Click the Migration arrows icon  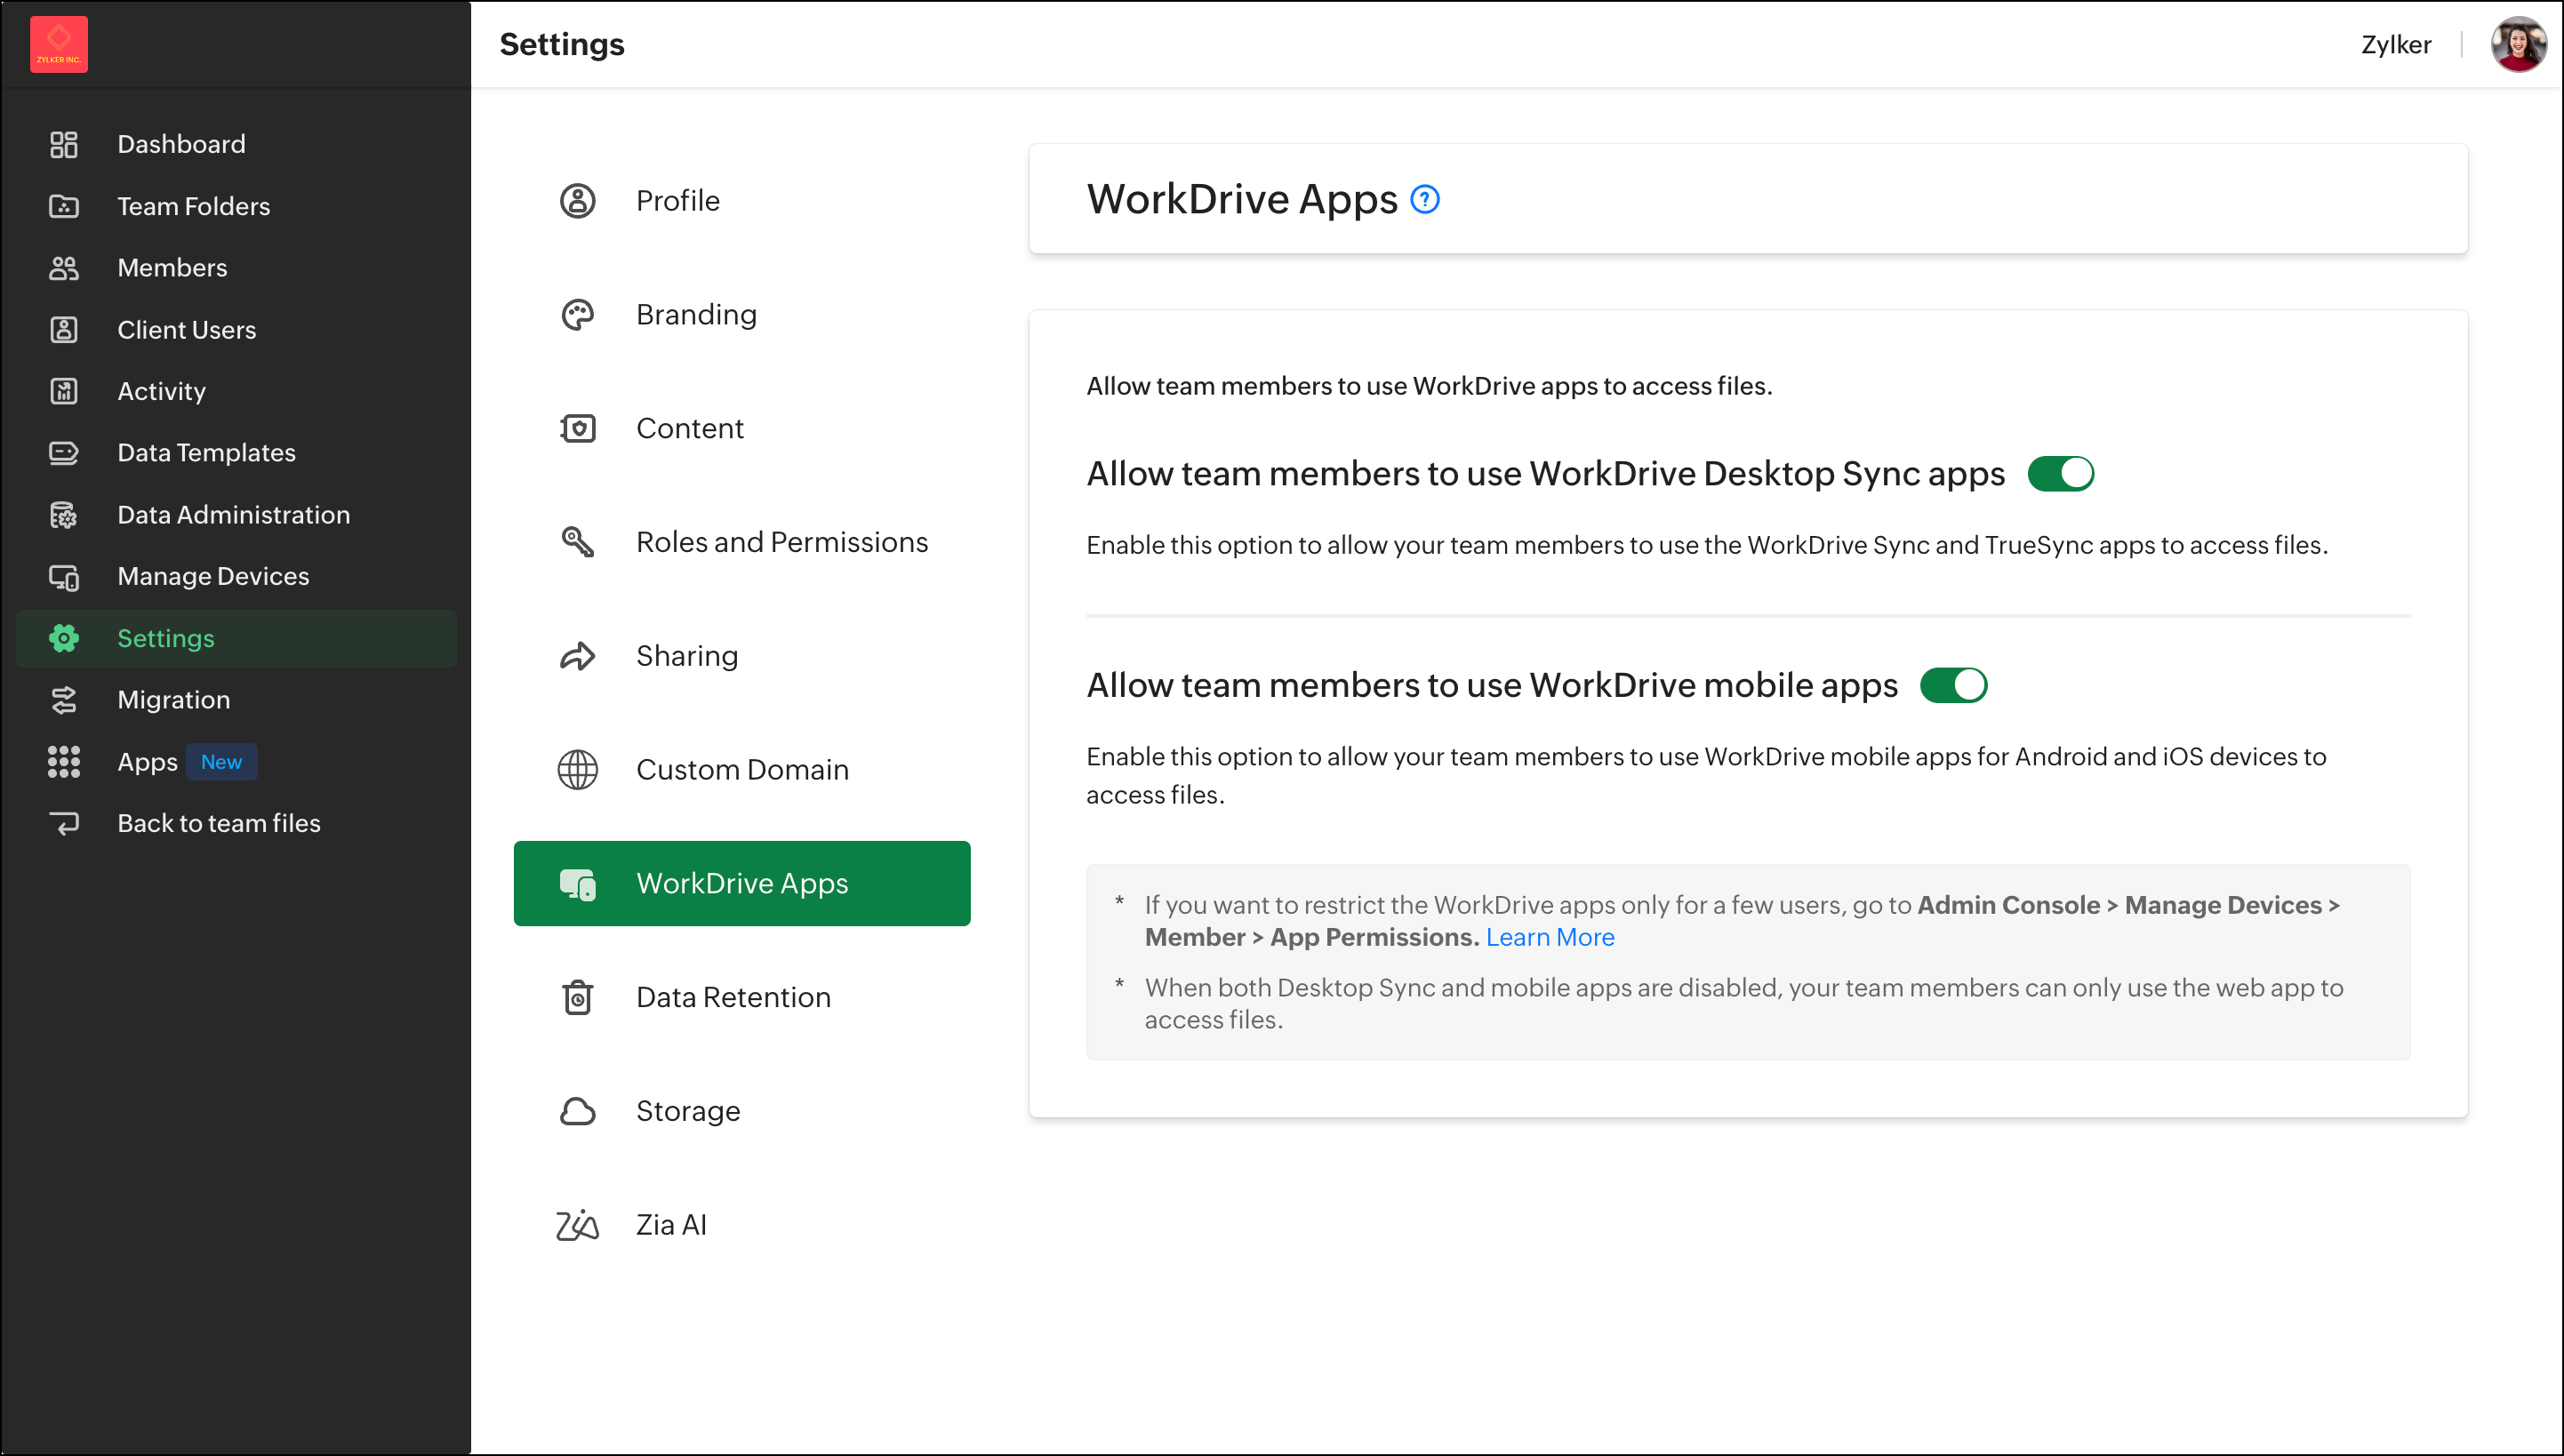pos(64,700)
